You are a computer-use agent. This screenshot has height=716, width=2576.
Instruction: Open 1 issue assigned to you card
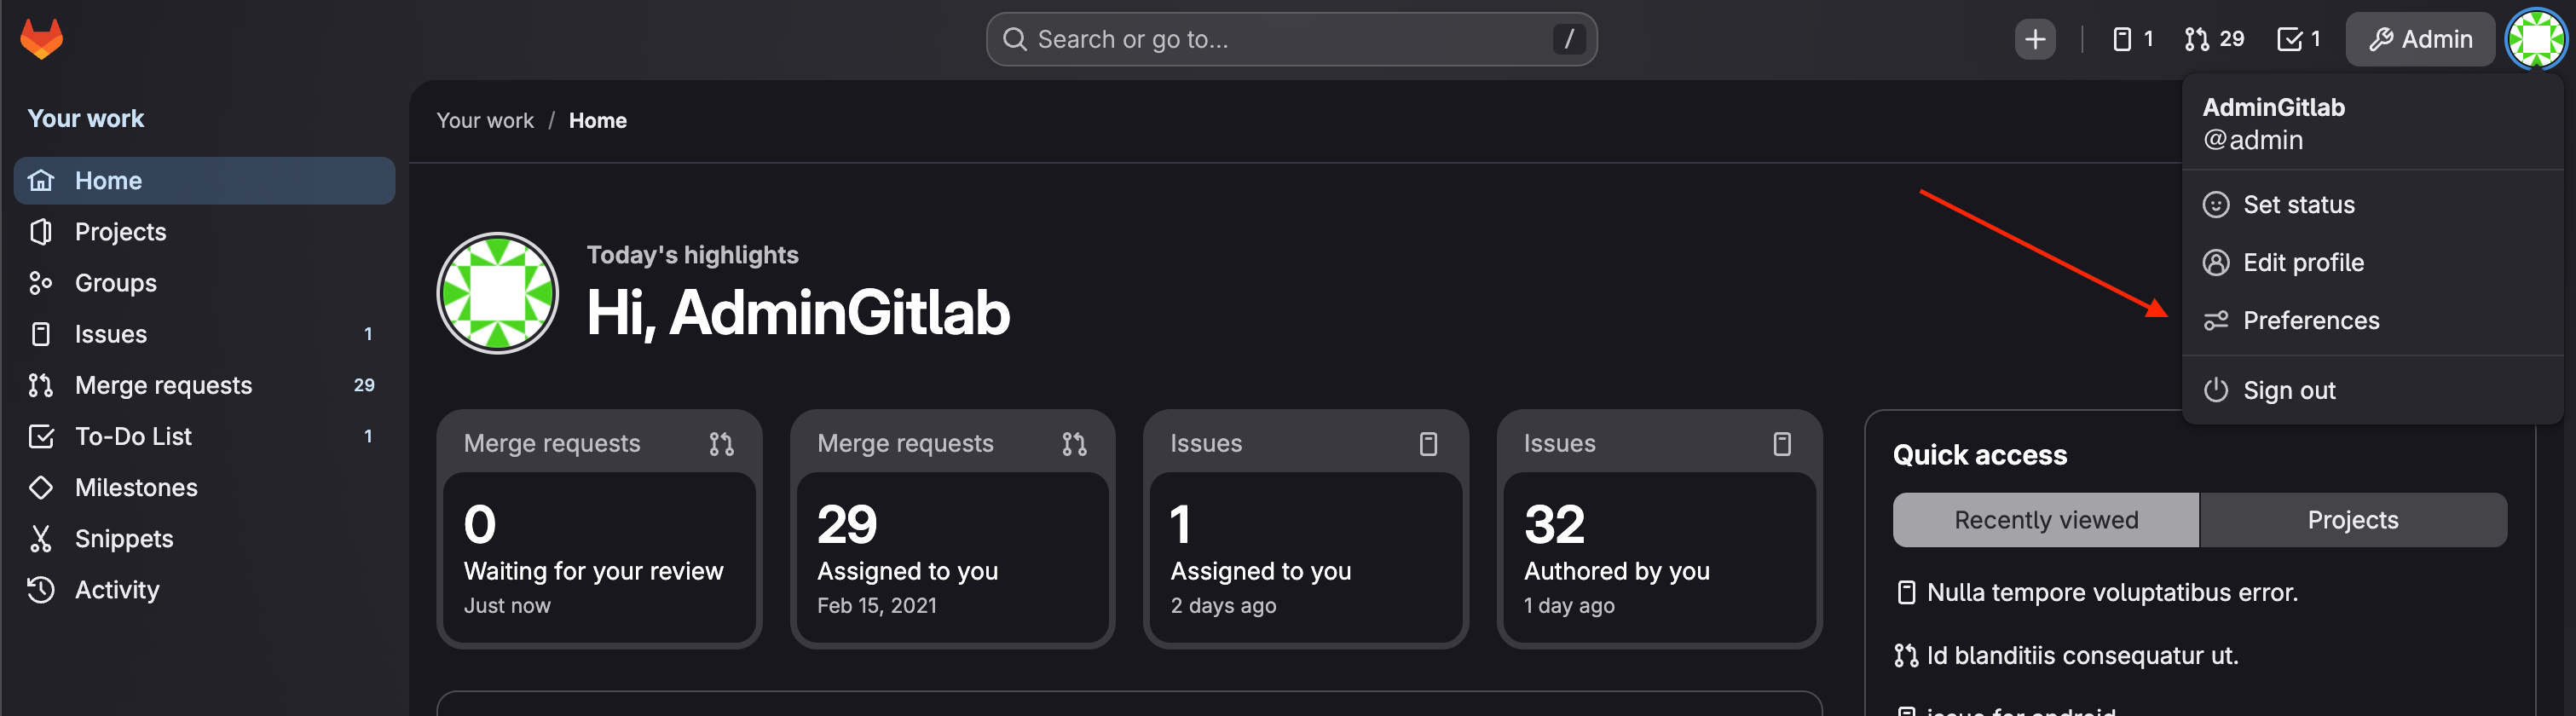(x=1306, y=529)
